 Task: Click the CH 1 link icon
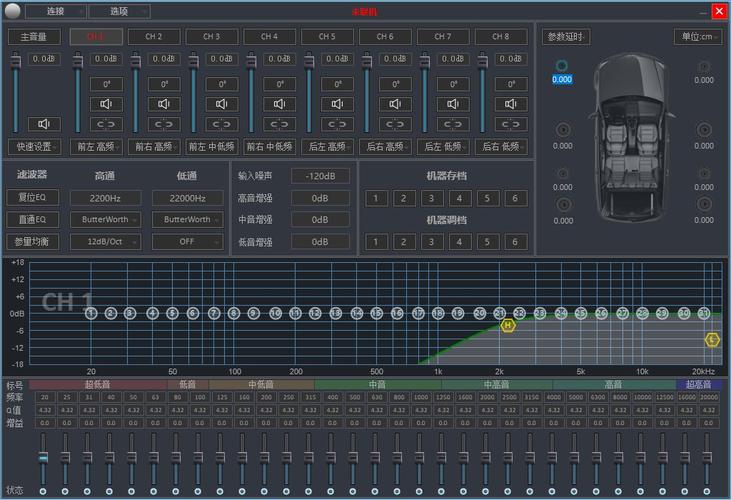pos(106,124)
